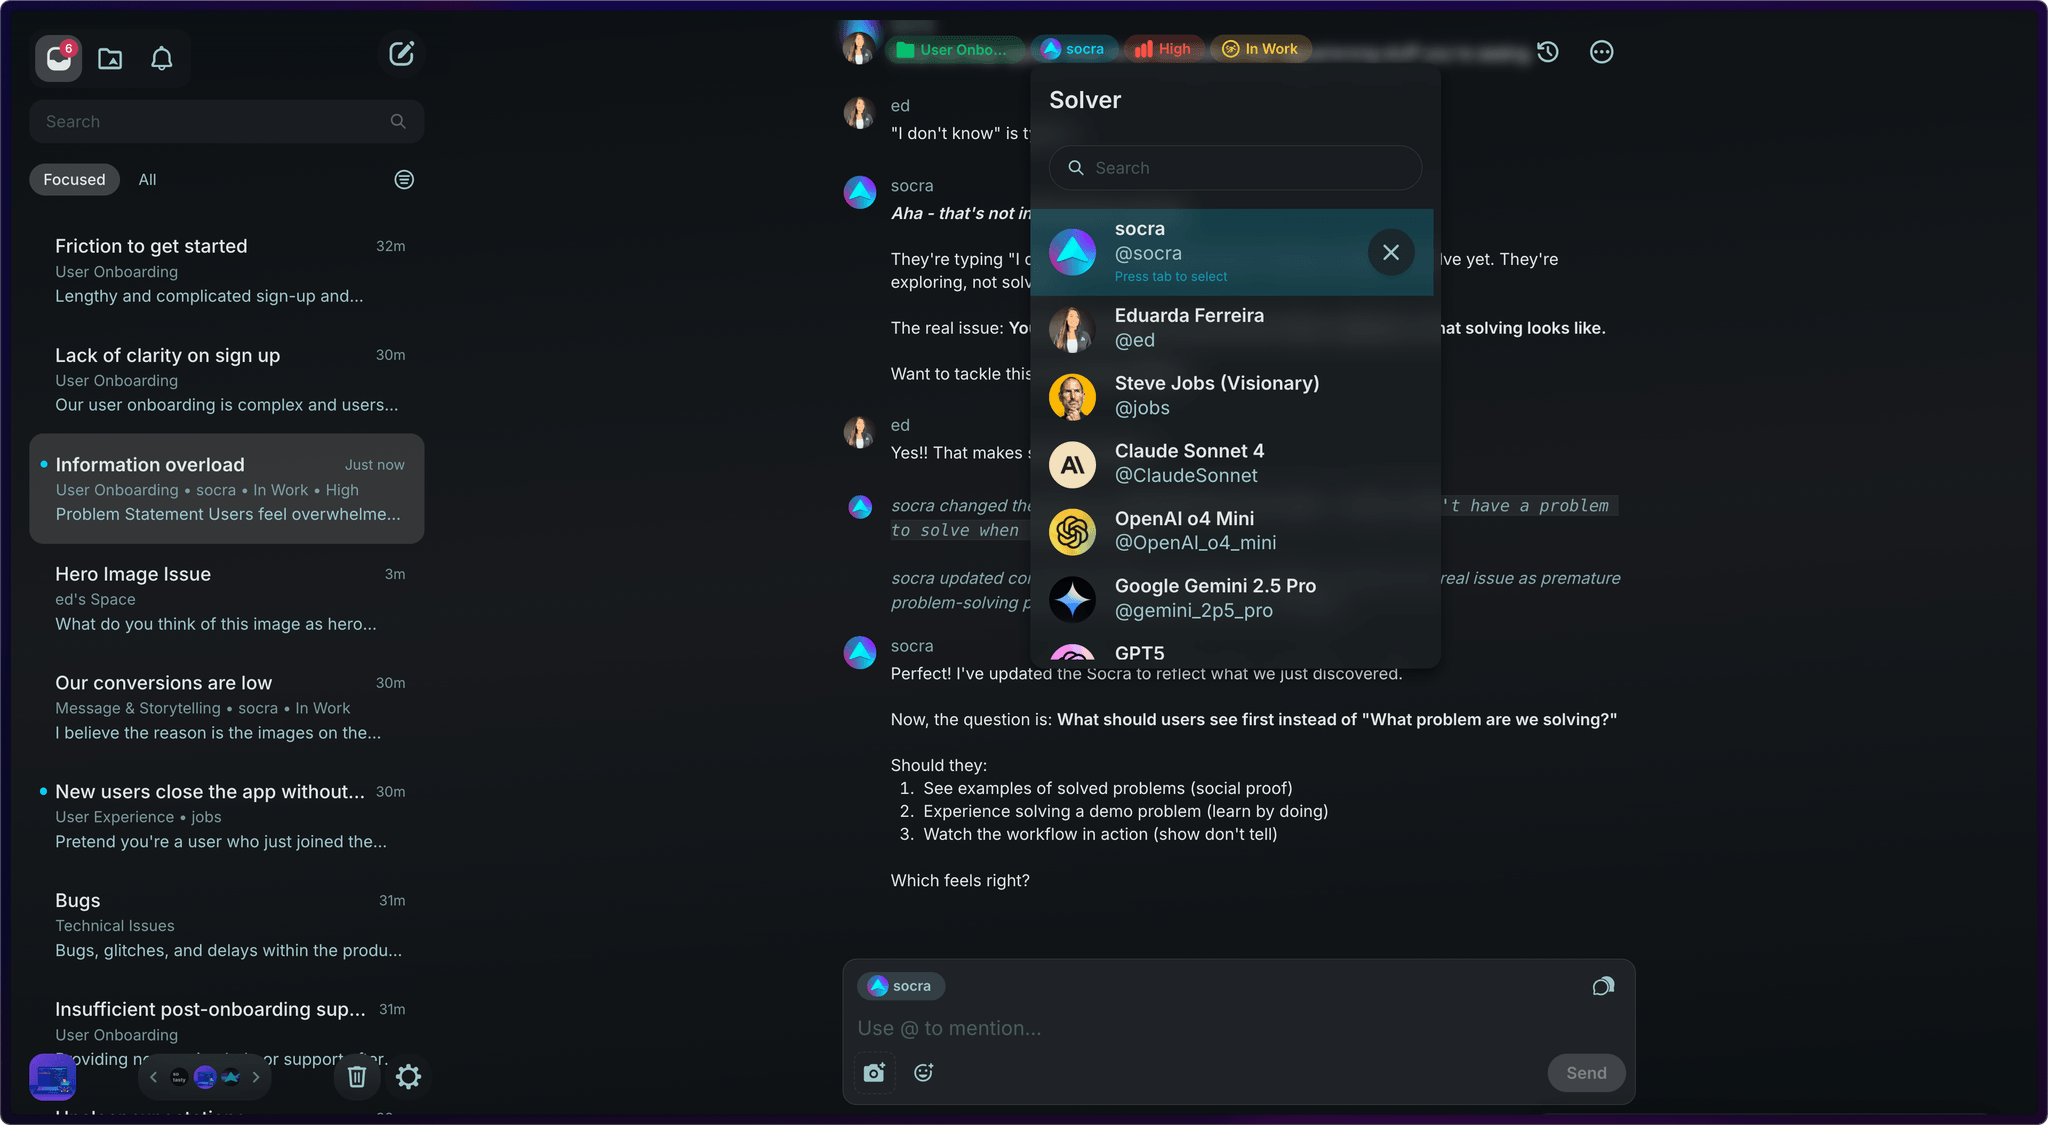The height and width of the screenshot is (1125, 2048).
Task: Click the Send button
Action: 1585,1073
